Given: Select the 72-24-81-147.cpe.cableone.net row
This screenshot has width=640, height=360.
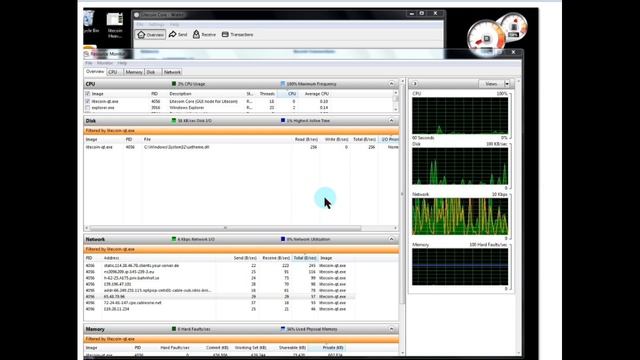Looking at the screenshot, I should 220,303.
